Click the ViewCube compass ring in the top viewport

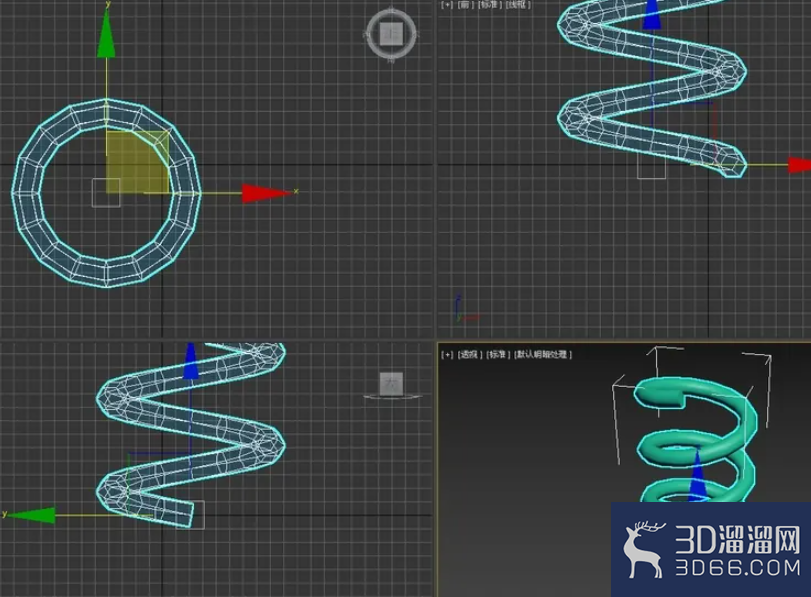pyautogui.click(x=392, y=56)
